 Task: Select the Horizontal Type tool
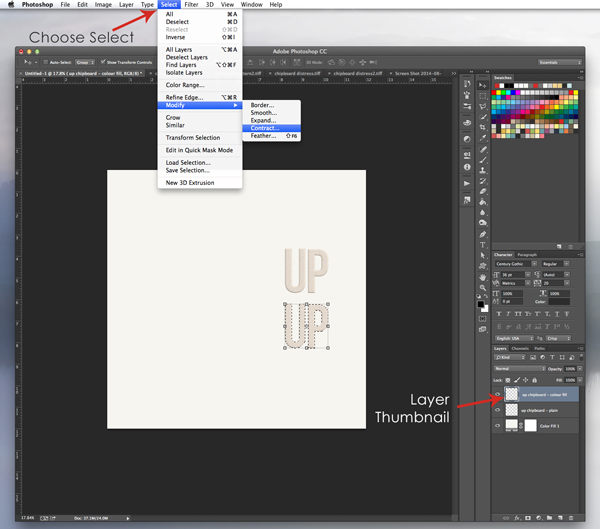click(x=483, y=245)
